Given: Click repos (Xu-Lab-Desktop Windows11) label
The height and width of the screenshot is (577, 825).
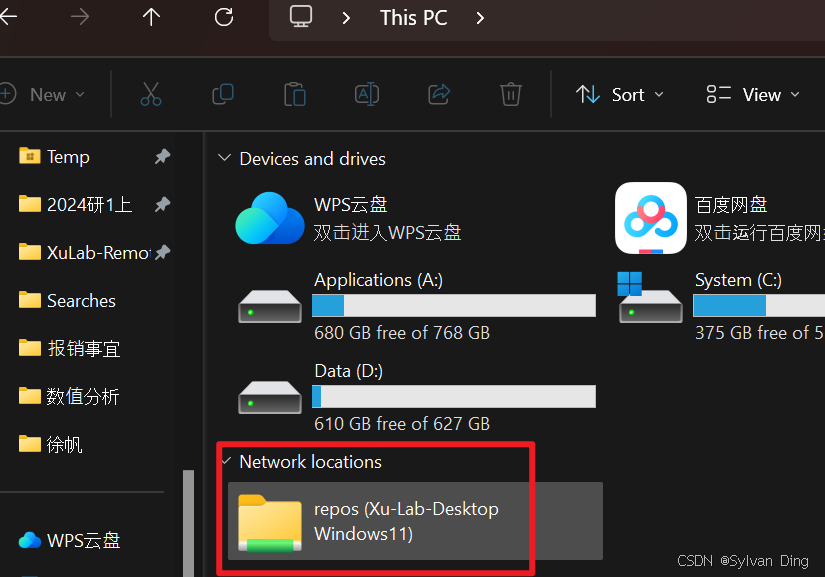Looking at the screenshot, I should tap(406, 521).
